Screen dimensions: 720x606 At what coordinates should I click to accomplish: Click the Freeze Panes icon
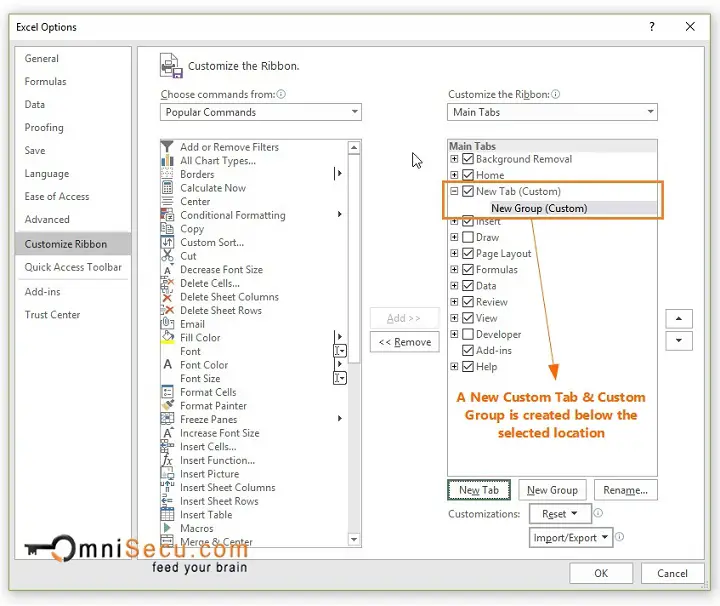coord(167,419)
